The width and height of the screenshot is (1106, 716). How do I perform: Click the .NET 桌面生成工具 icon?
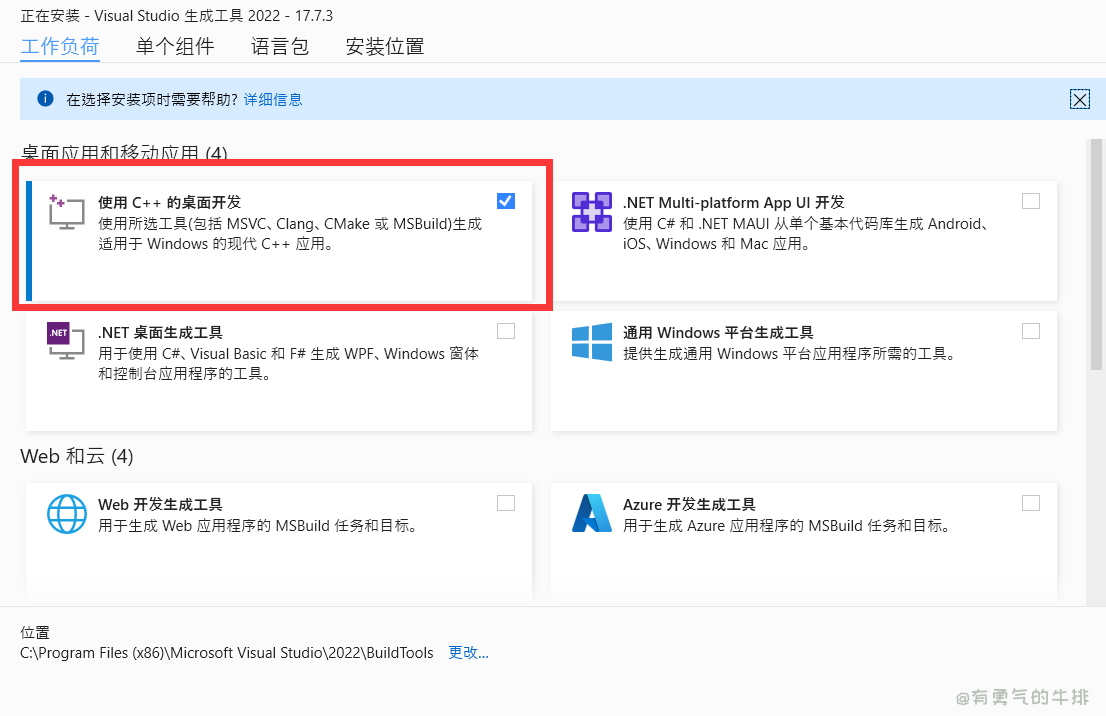[x=67, y=341]
